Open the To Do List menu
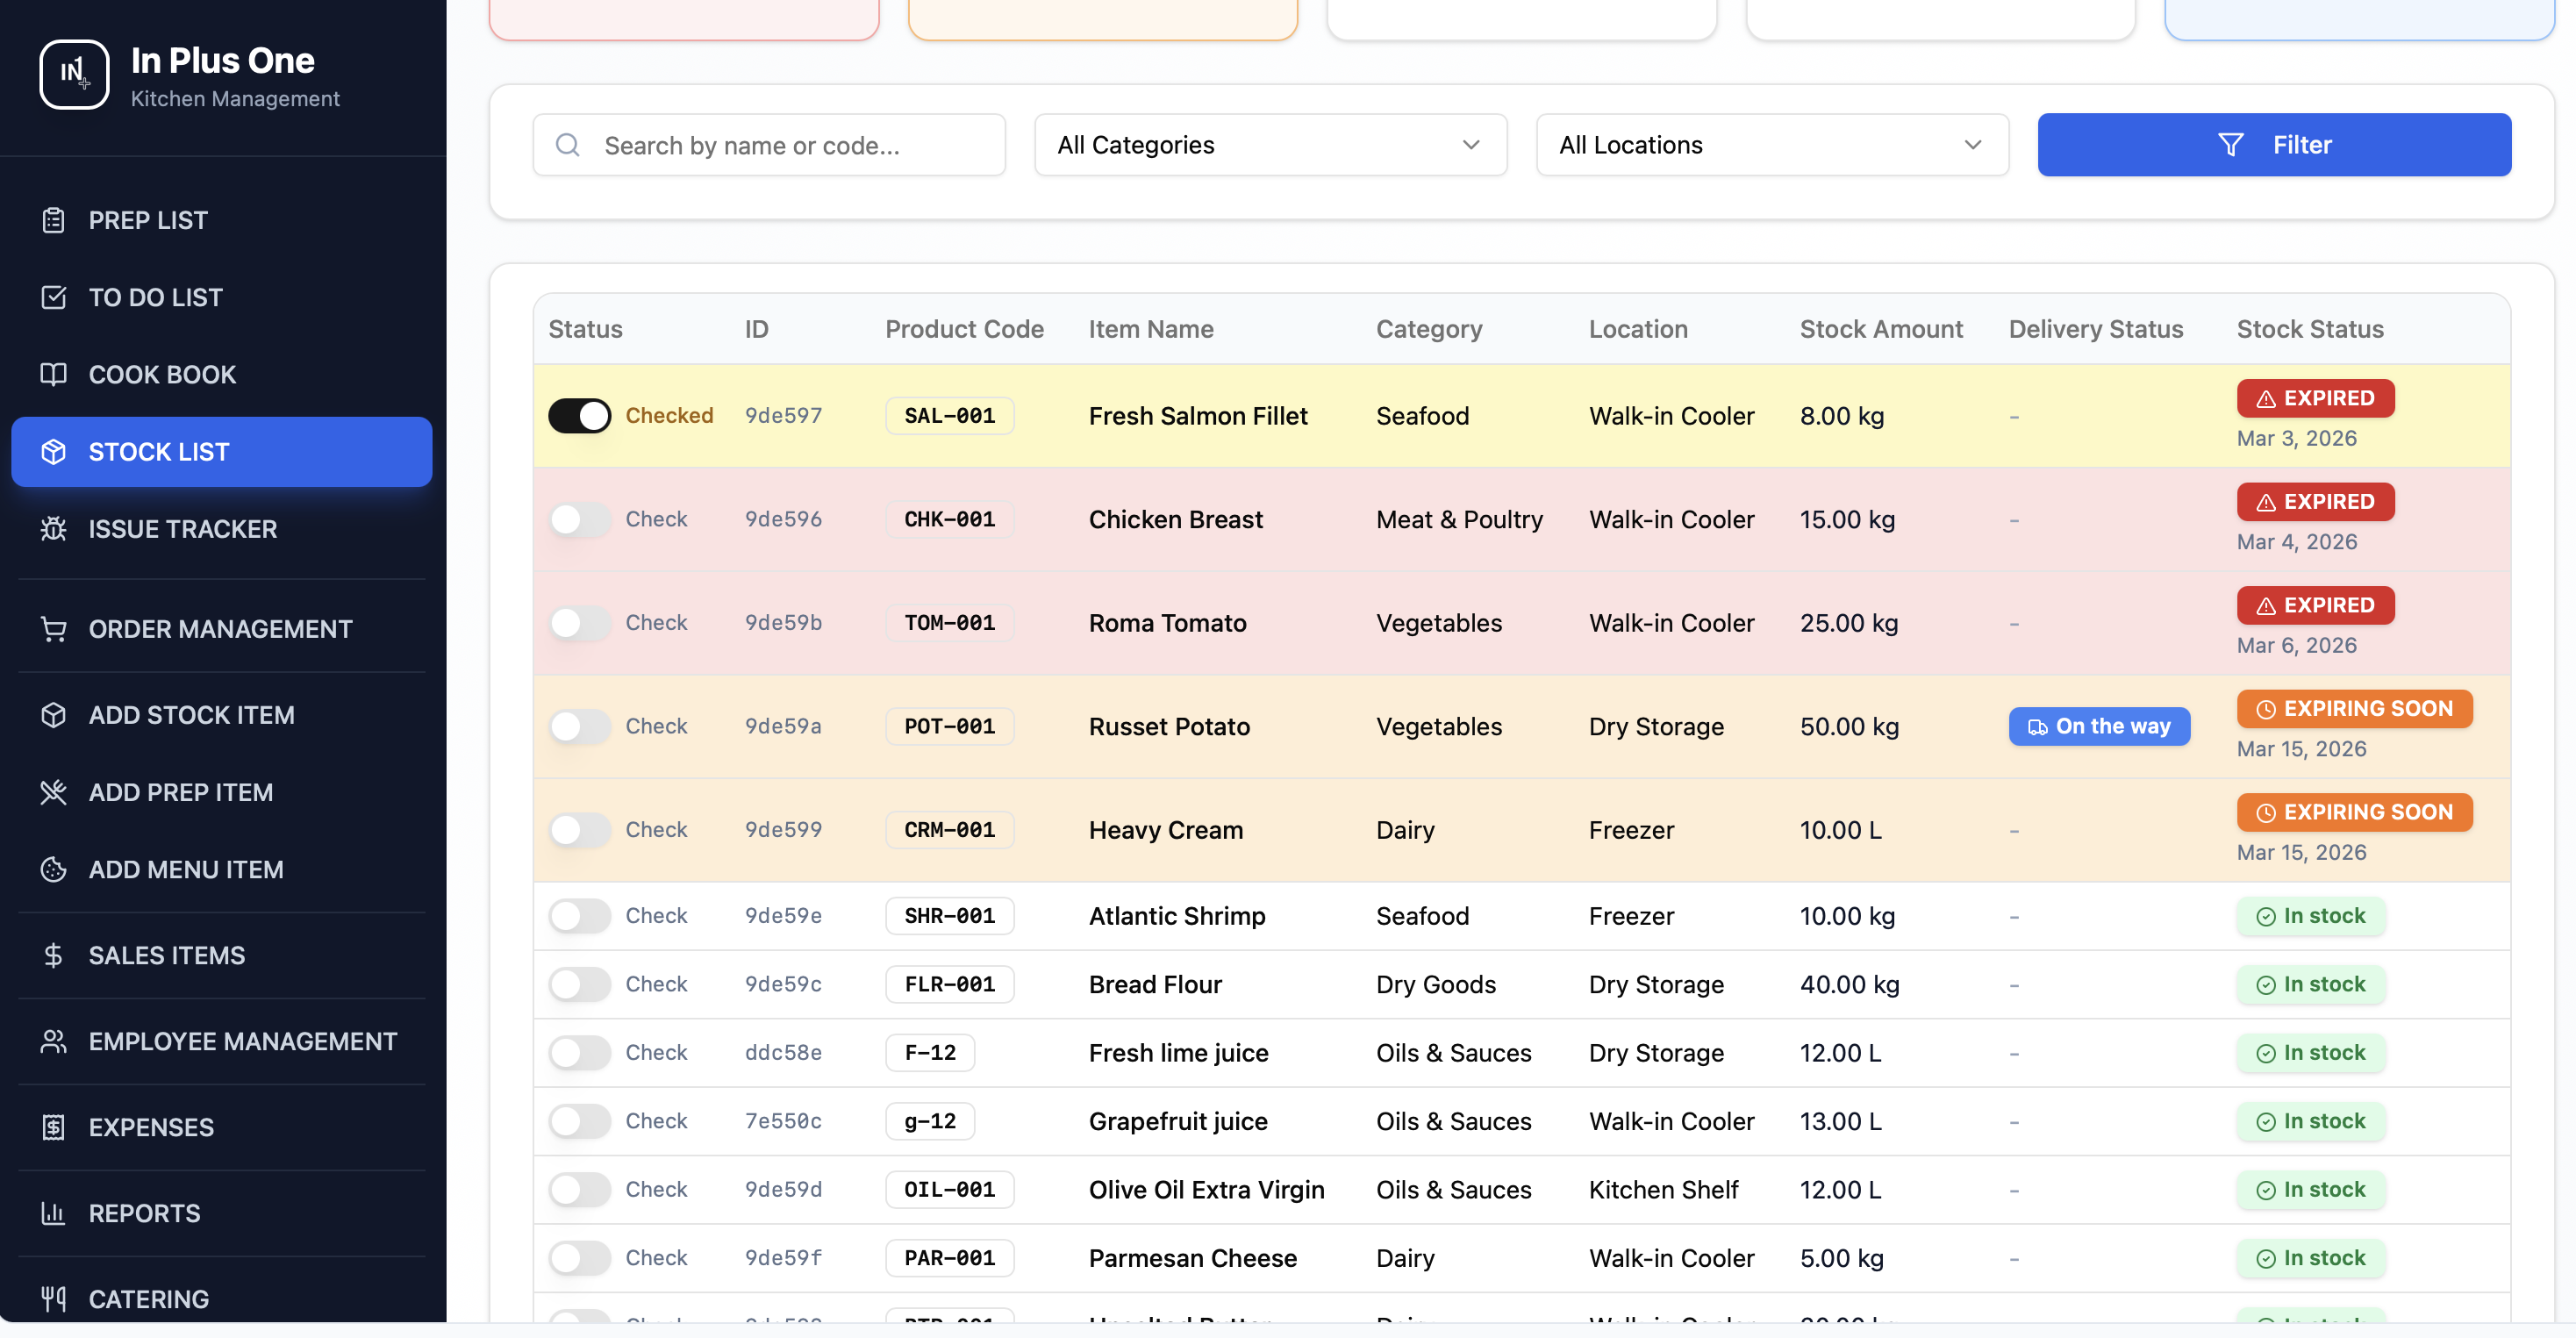Screen dimensions: 2576x1338 [155, 297]
